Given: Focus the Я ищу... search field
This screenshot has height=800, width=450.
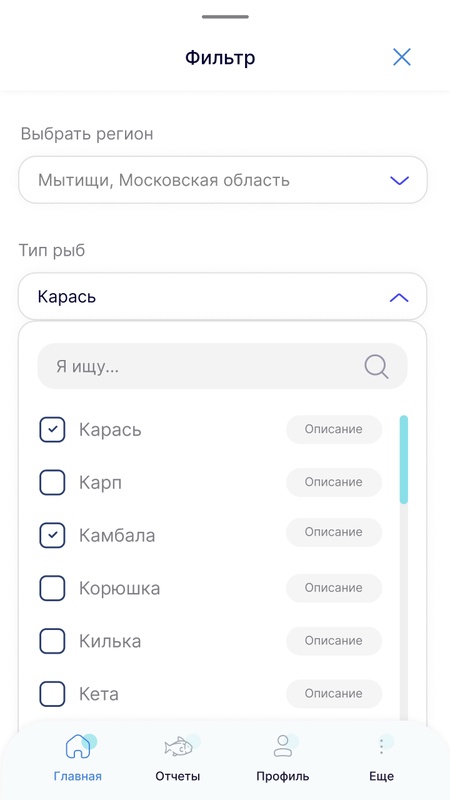Looking at the screenshot, I should (222, 366).
